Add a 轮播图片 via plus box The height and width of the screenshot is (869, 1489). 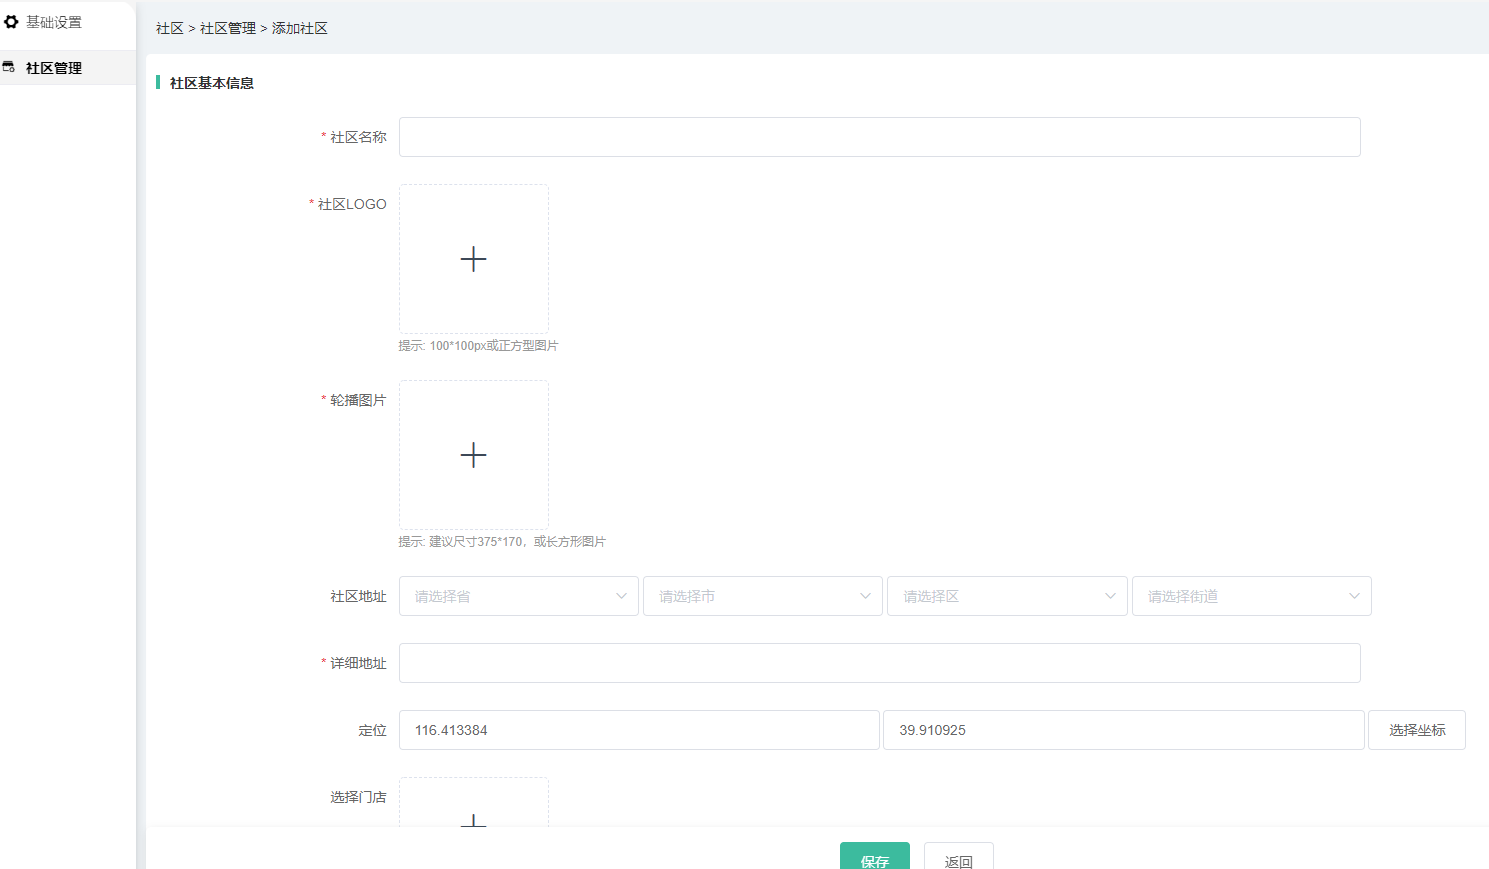(474, 455)
